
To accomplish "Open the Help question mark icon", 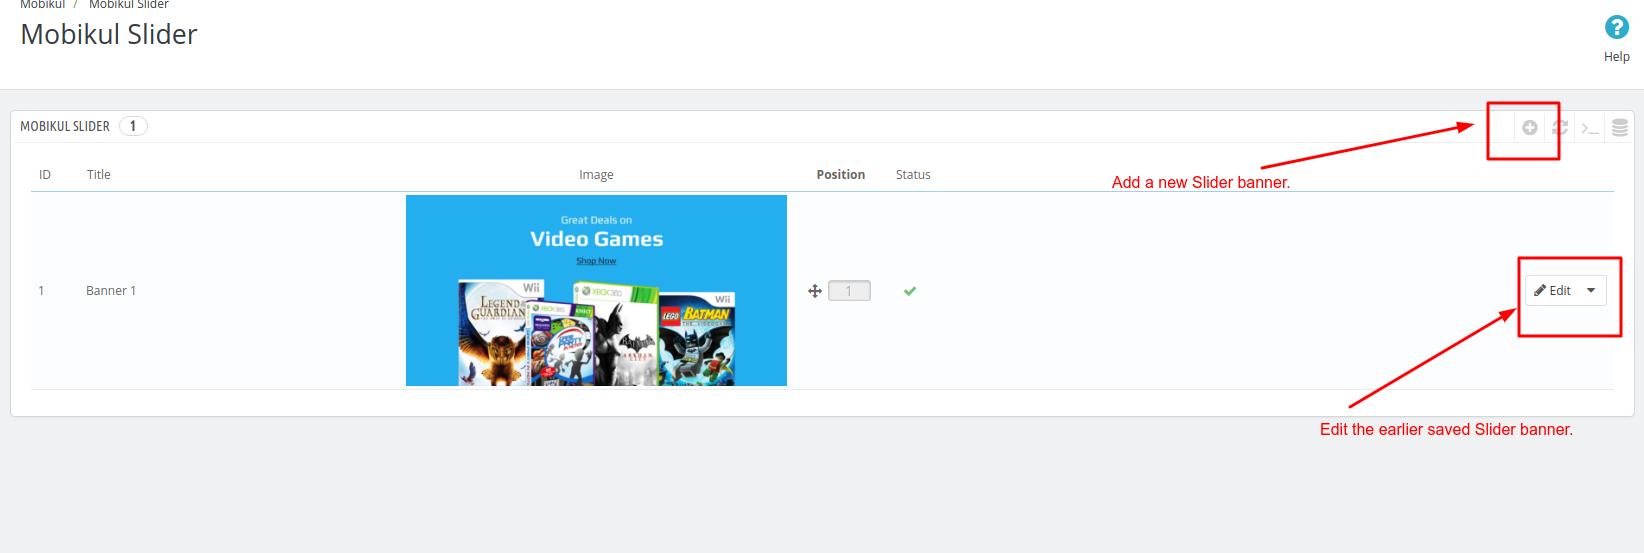I will click(1616, 27).
